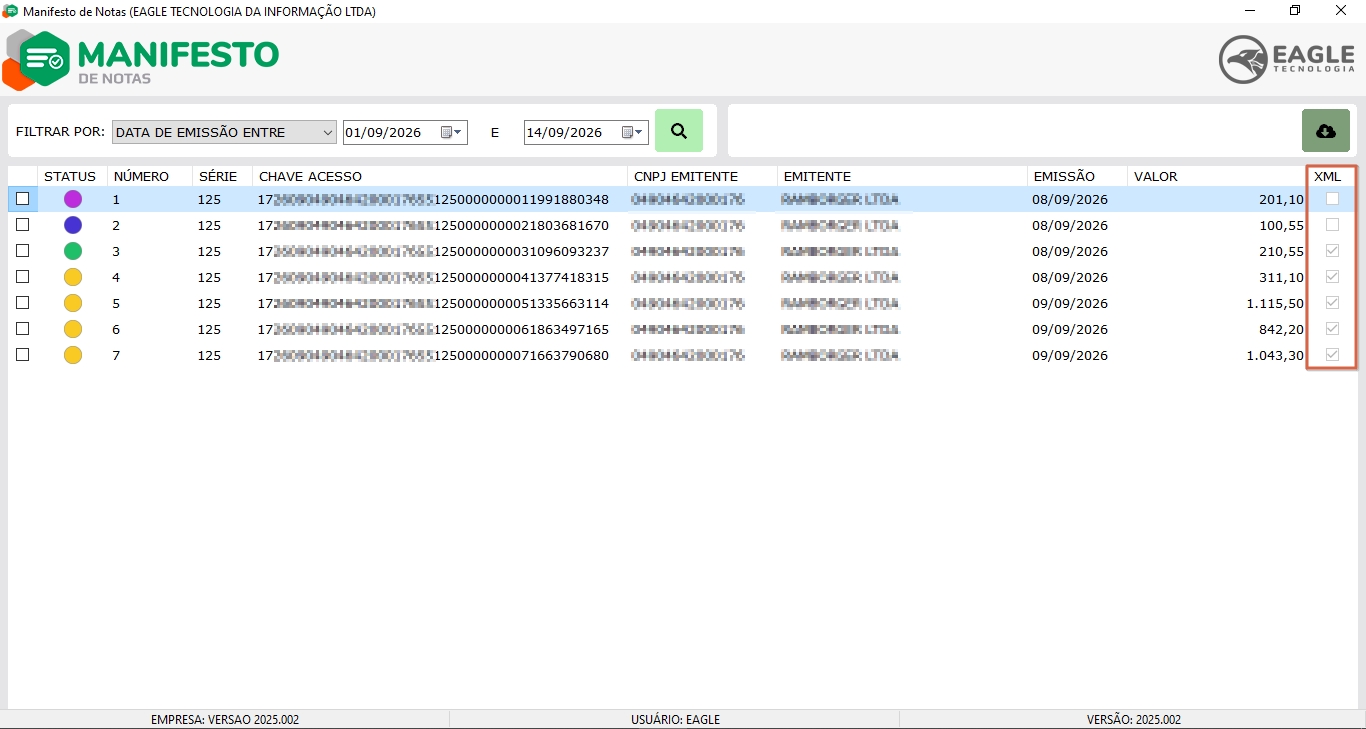Click the access key ending in 1991880348
1366x729 pixels.
[x=434, y=199]
